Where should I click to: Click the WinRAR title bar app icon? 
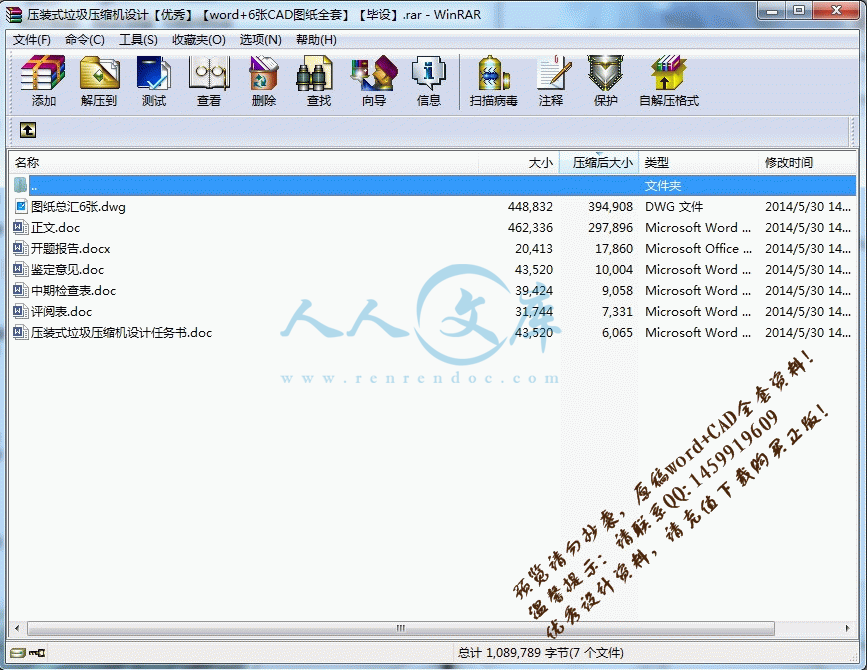point(13,14)
